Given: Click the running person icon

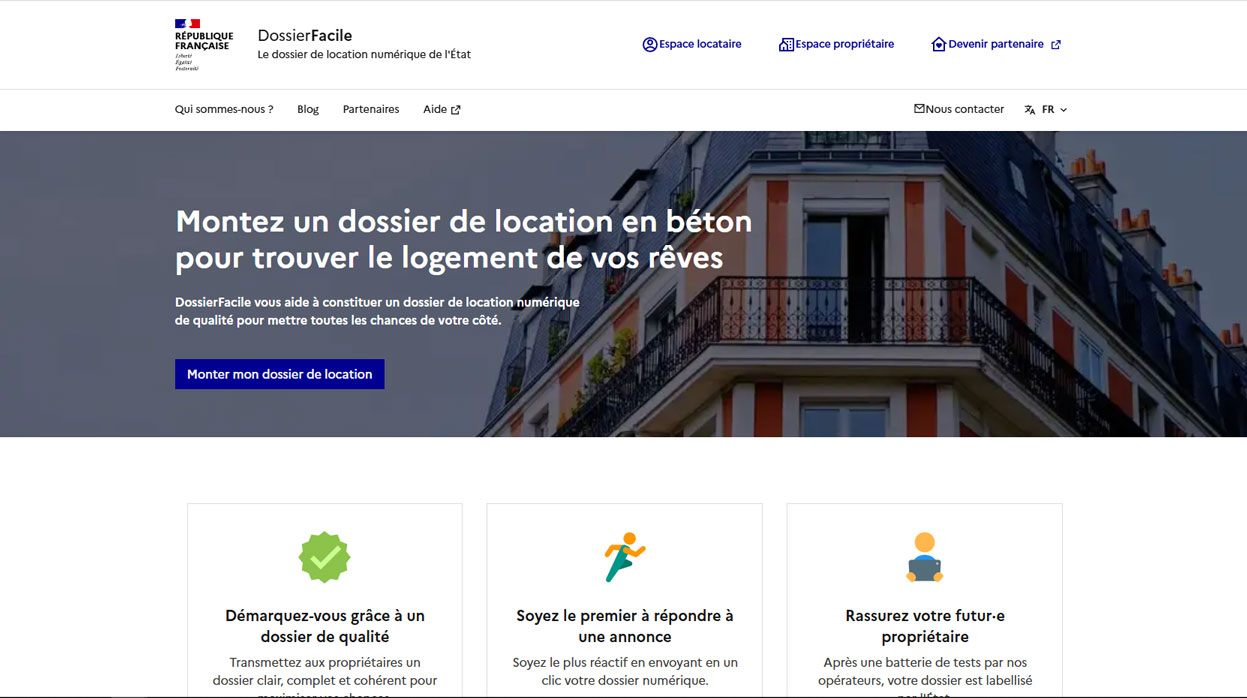Looking at the screenshot, I should (x=624, y=557).
